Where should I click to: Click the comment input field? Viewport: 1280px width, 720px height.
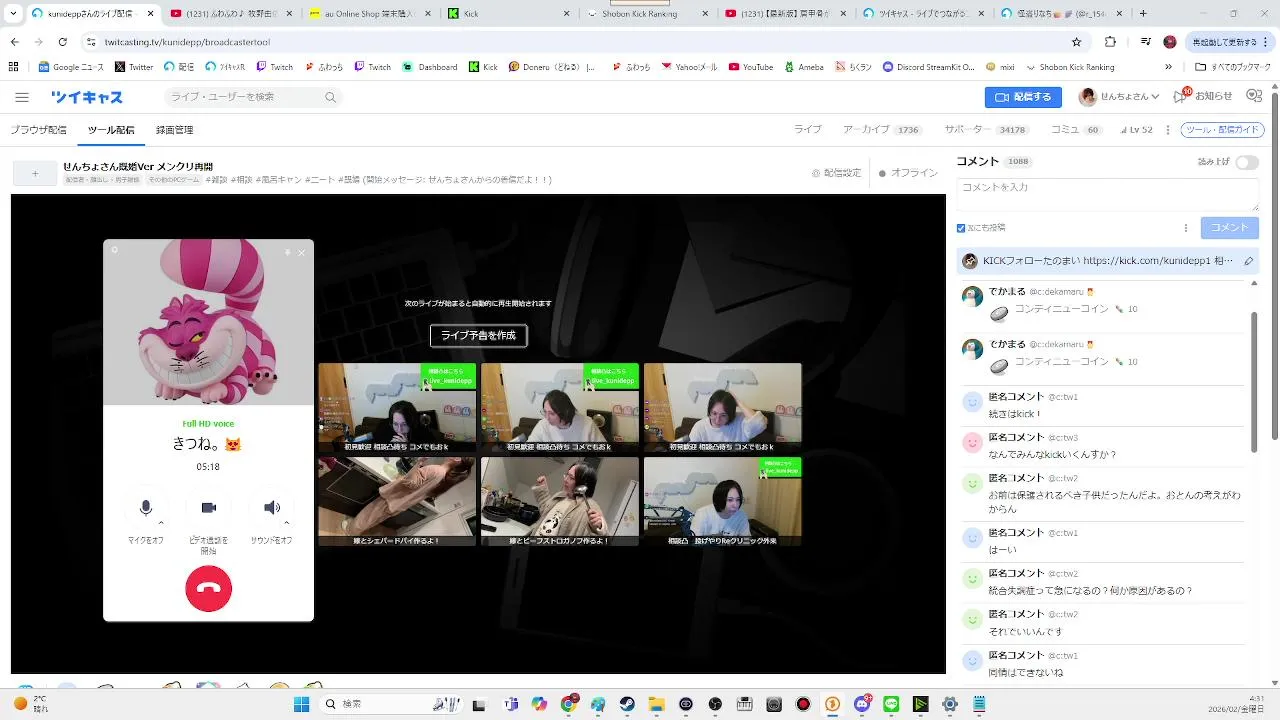click(1107, 194)
